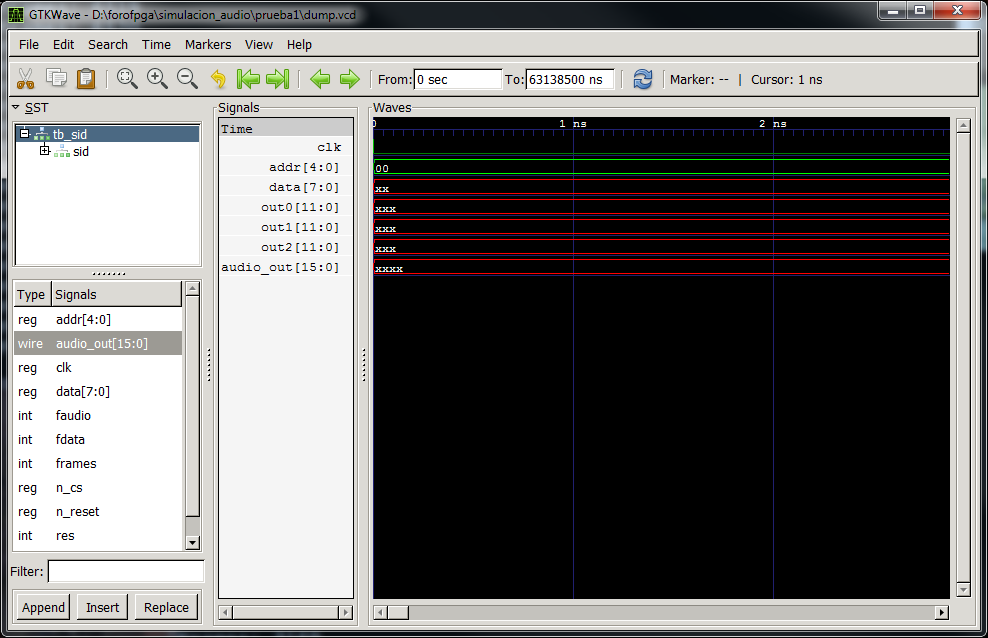Jump to the end of the trace
This screenshot has width=988, height=638.
(x=278, y=79)
